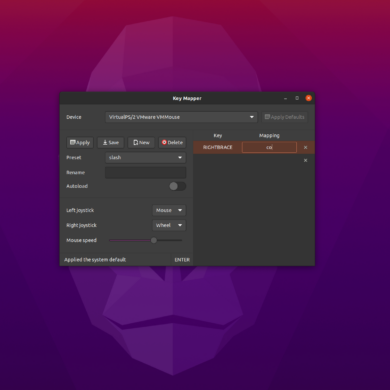Select the RIGHTBRACE key cell
Viewport: 390px width, 390px height.
[x=218, y=147]
